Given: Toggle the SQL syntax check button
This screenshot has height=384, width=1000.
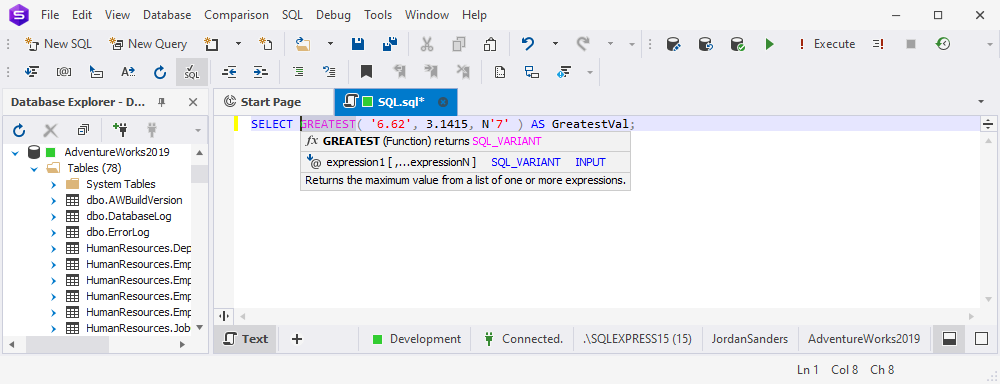Looking at the screenshot, I should pos(191,72).
